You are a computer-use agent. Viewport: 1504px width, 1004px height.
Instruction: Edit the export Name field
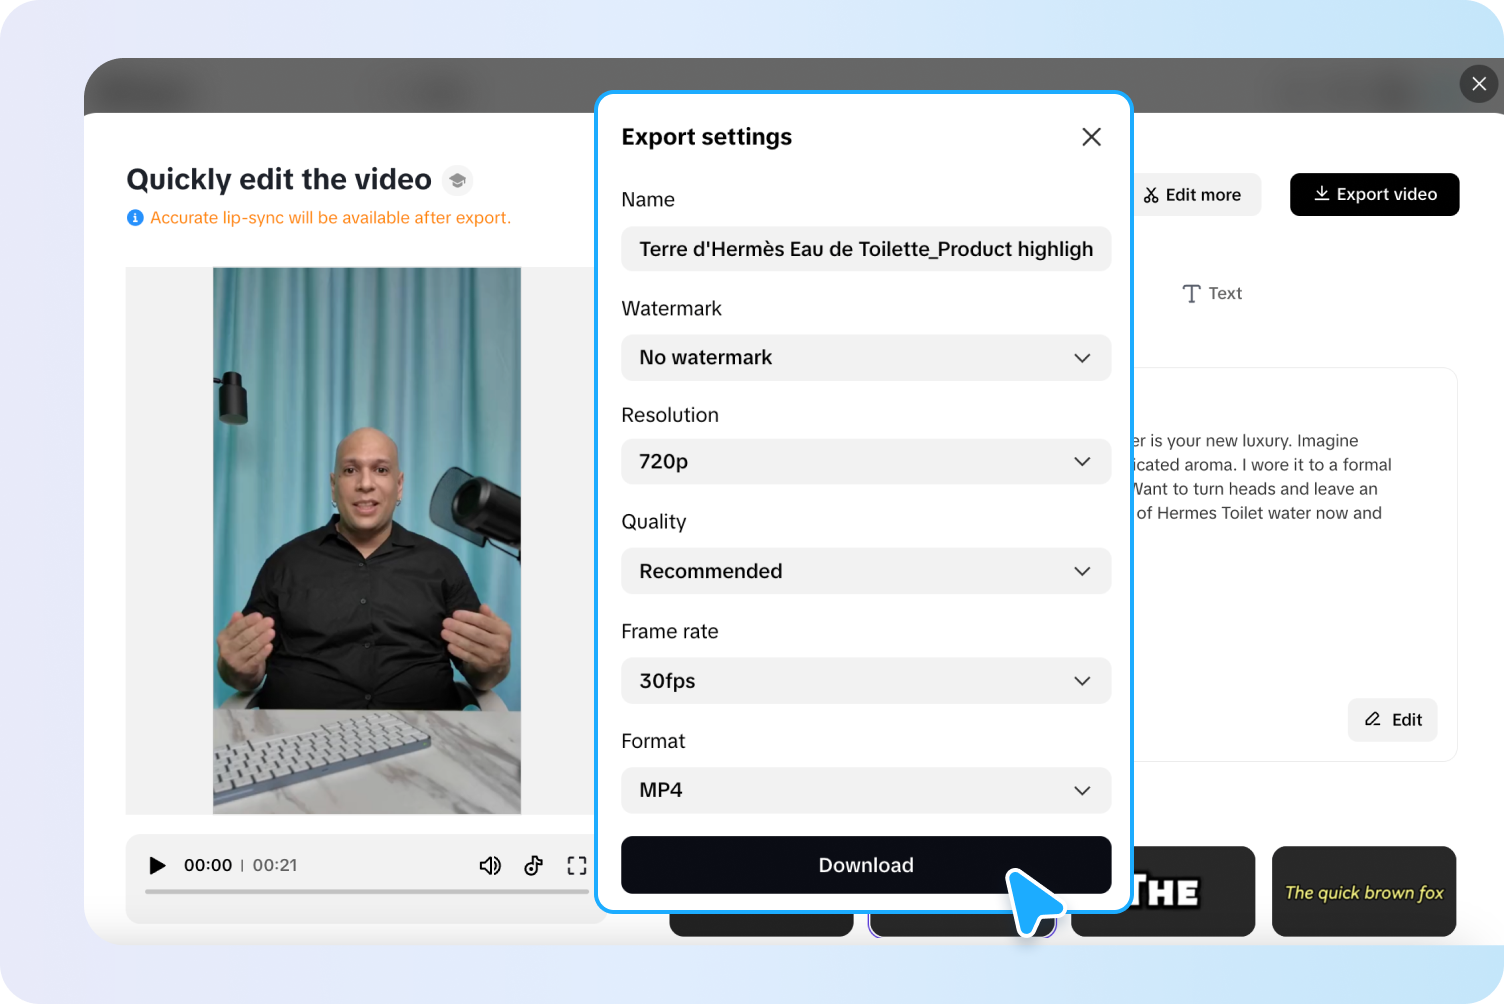[x=866, y=249]
